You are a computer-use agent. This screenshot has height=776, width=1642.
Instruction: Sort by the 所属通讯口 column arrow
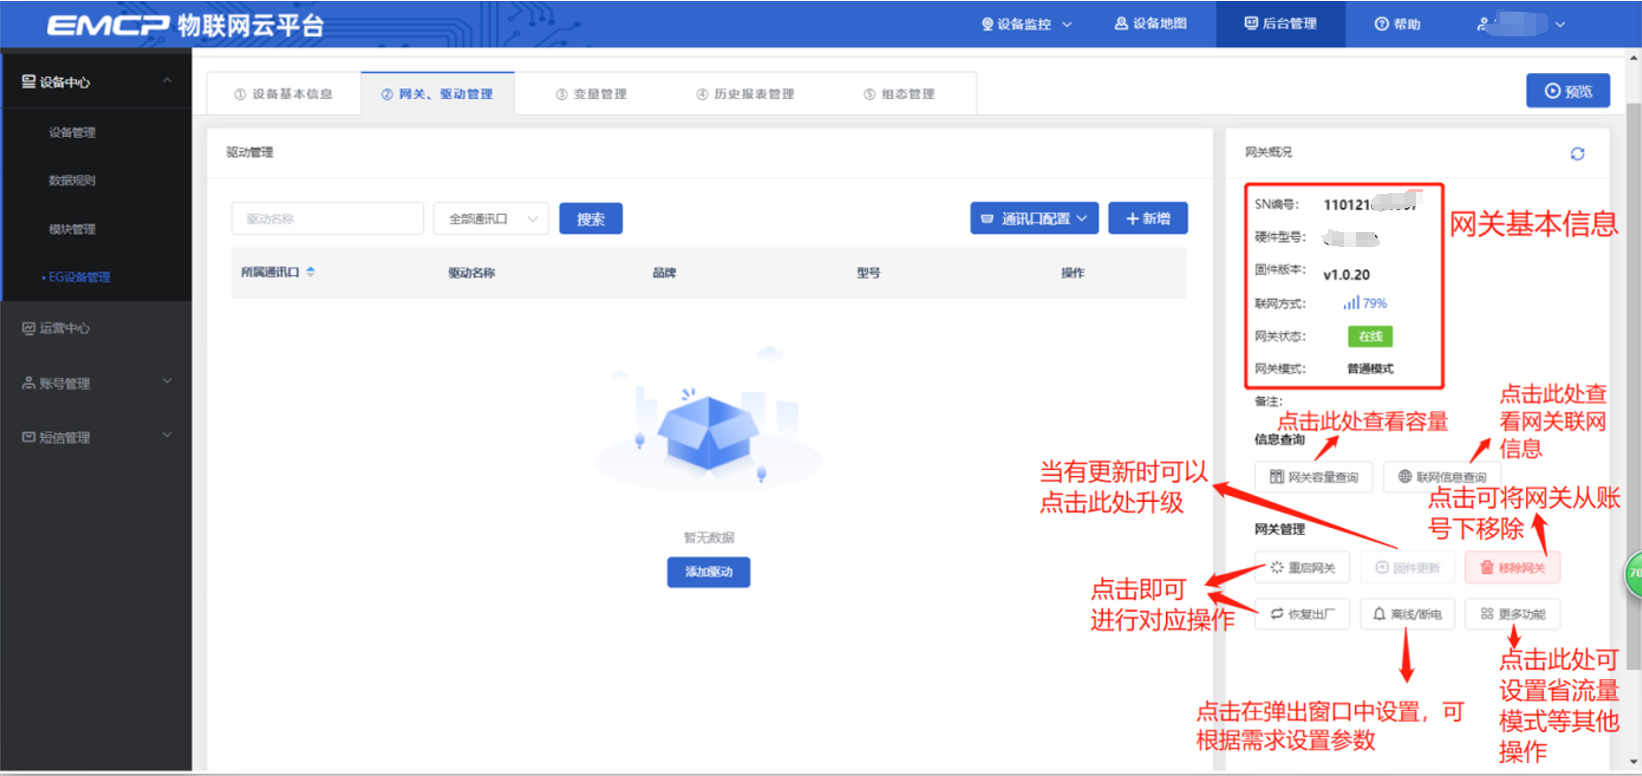click(311, 272)
